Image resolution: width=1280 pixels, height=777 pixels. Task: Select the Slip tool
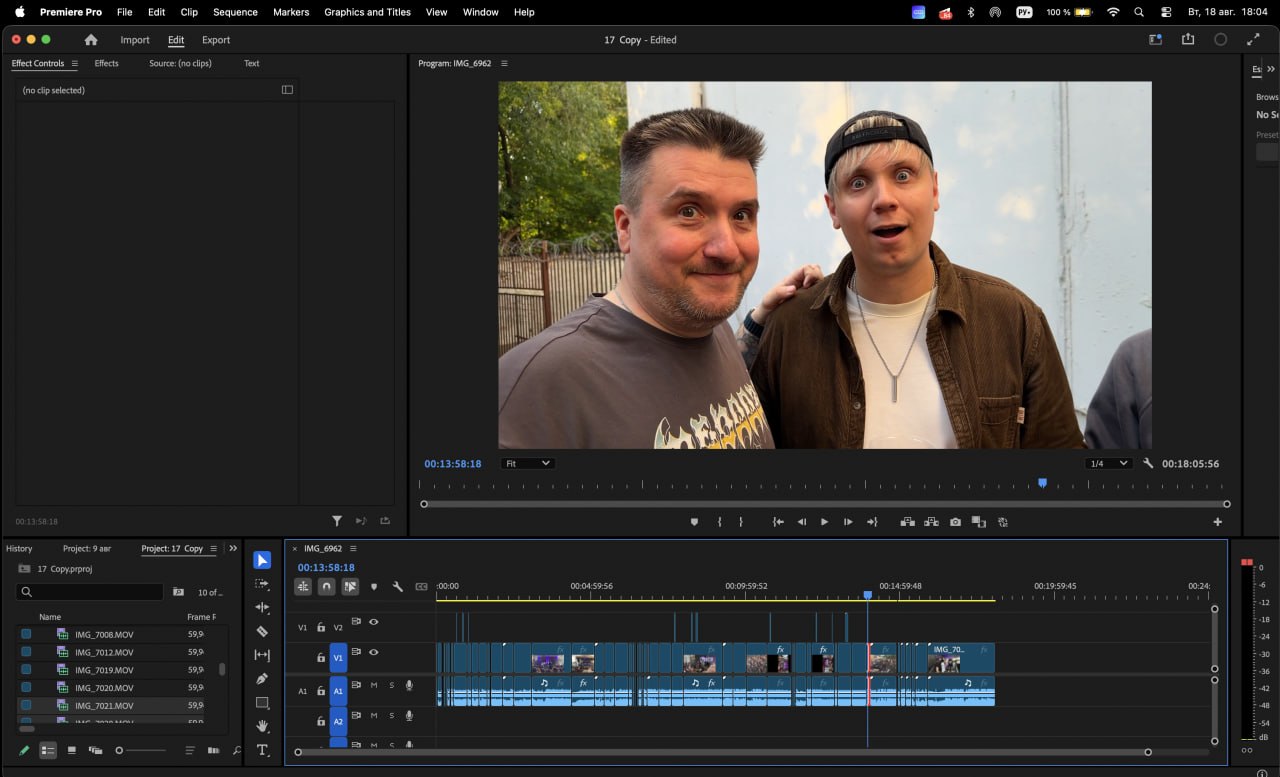(x=262, y=655)
